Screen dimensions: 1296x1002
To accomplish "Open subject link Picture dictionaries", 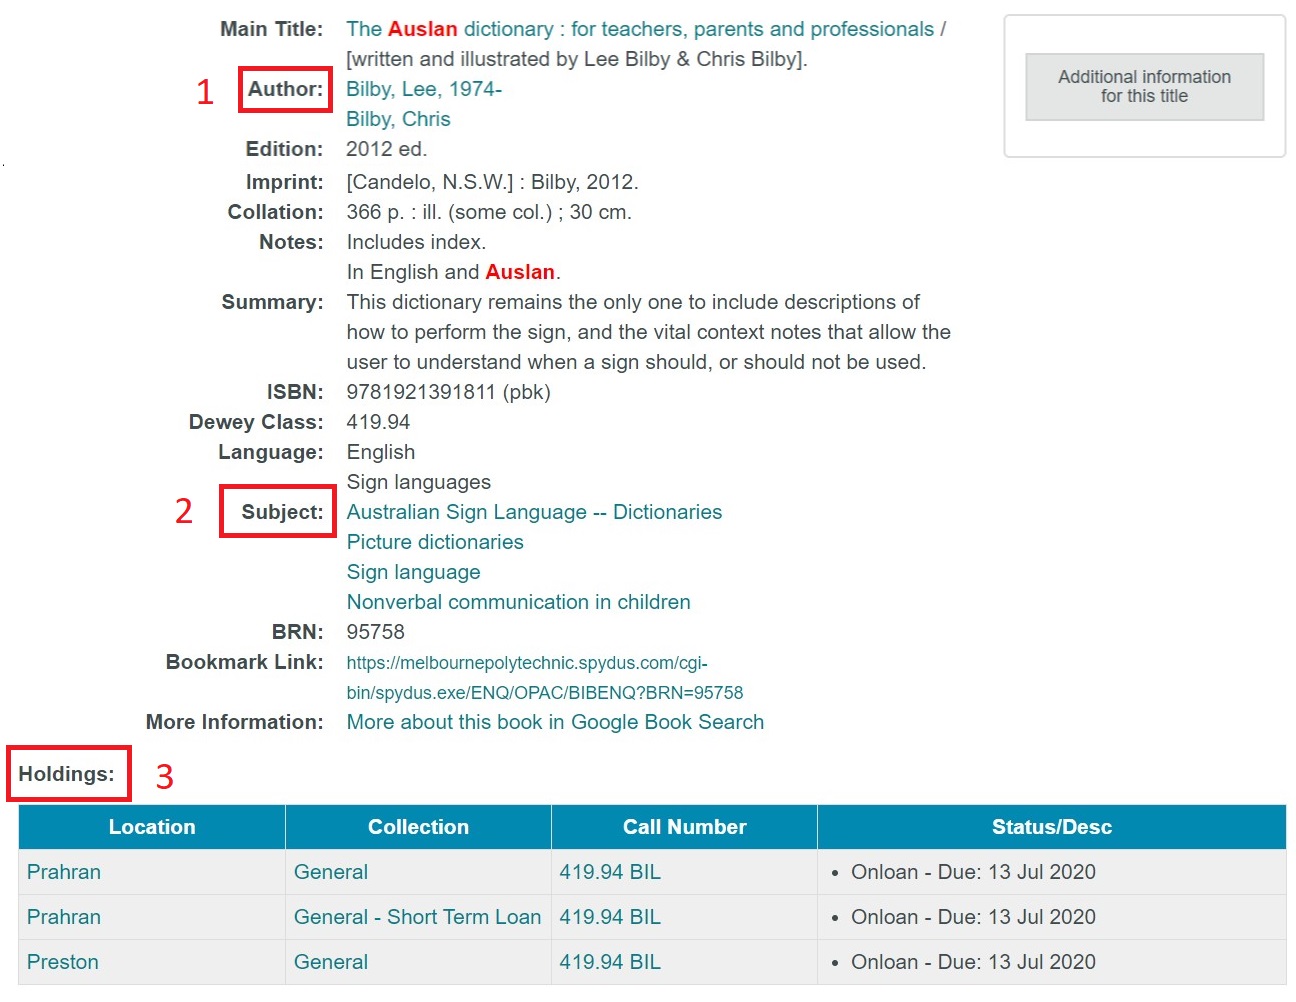I will pyautogui.click(x=435, y=542).
